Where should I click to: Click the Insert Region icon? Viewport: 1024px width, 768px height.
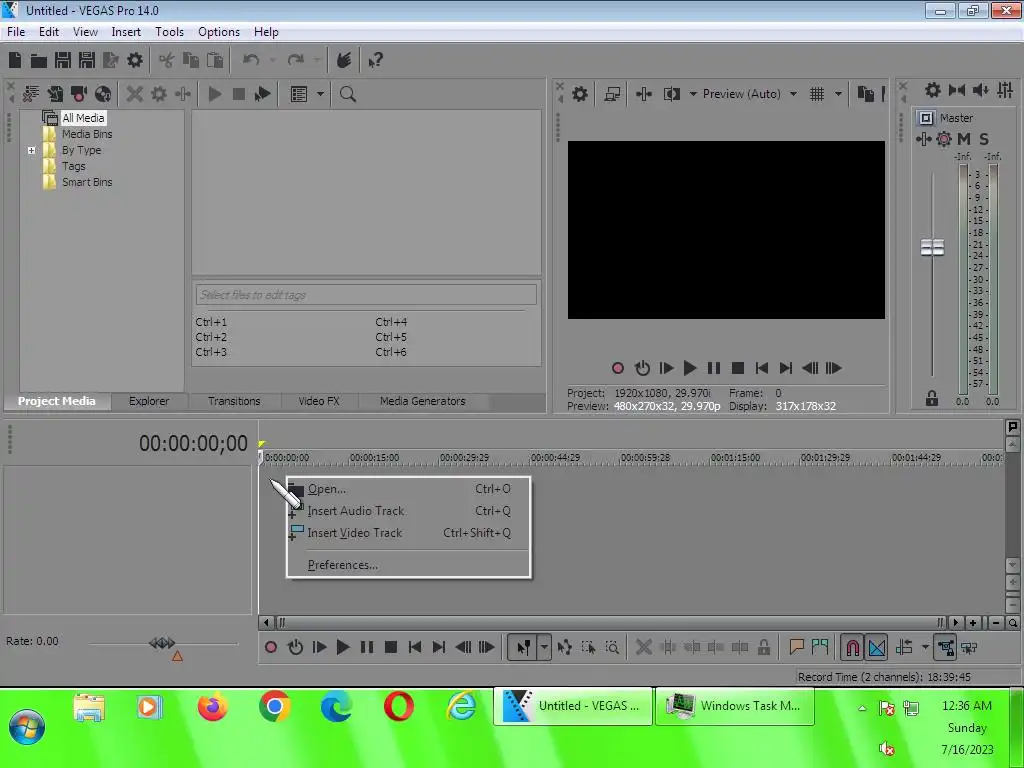820,648
